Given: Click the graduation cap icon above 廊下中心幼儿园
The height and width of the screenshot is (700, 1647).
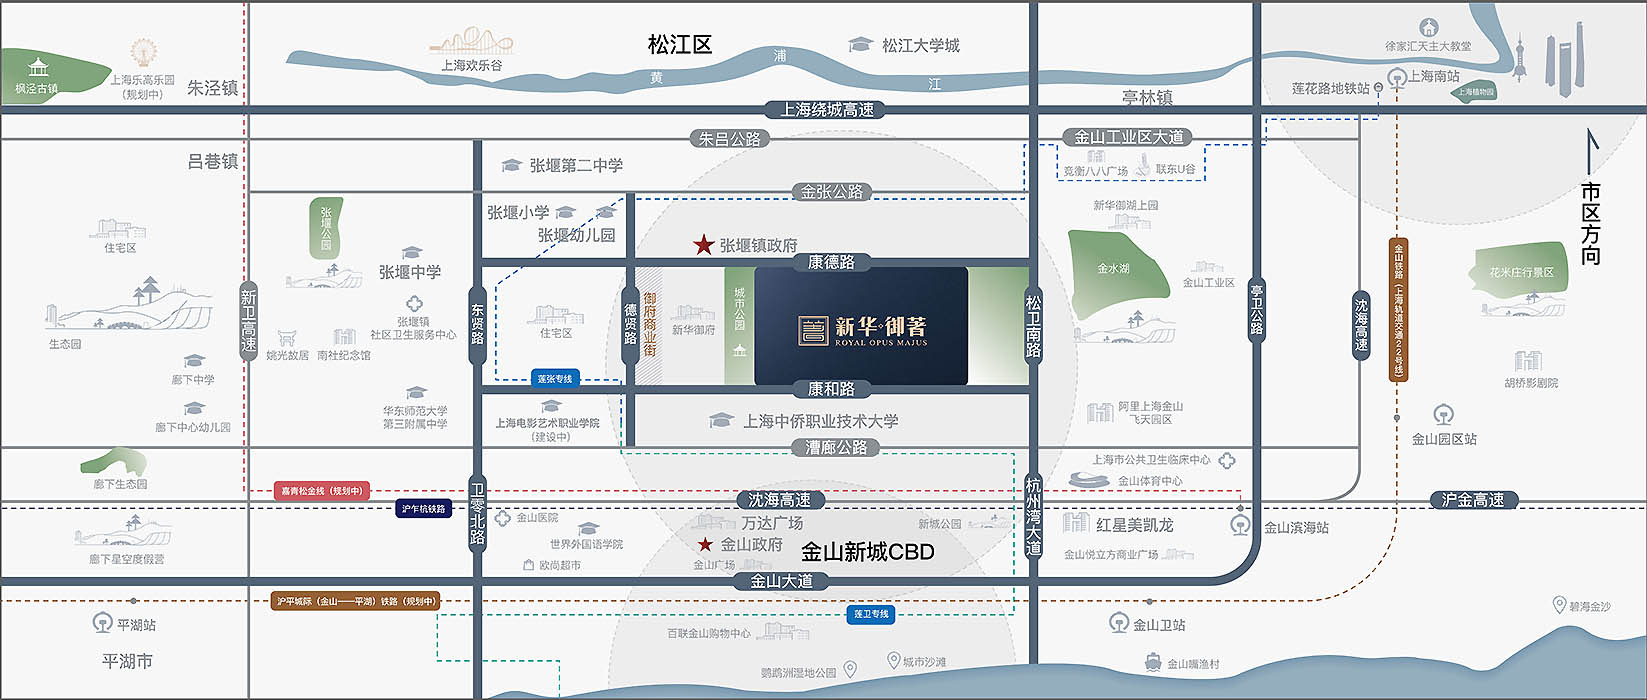Looking at the screenshot, I should (194, 408).
